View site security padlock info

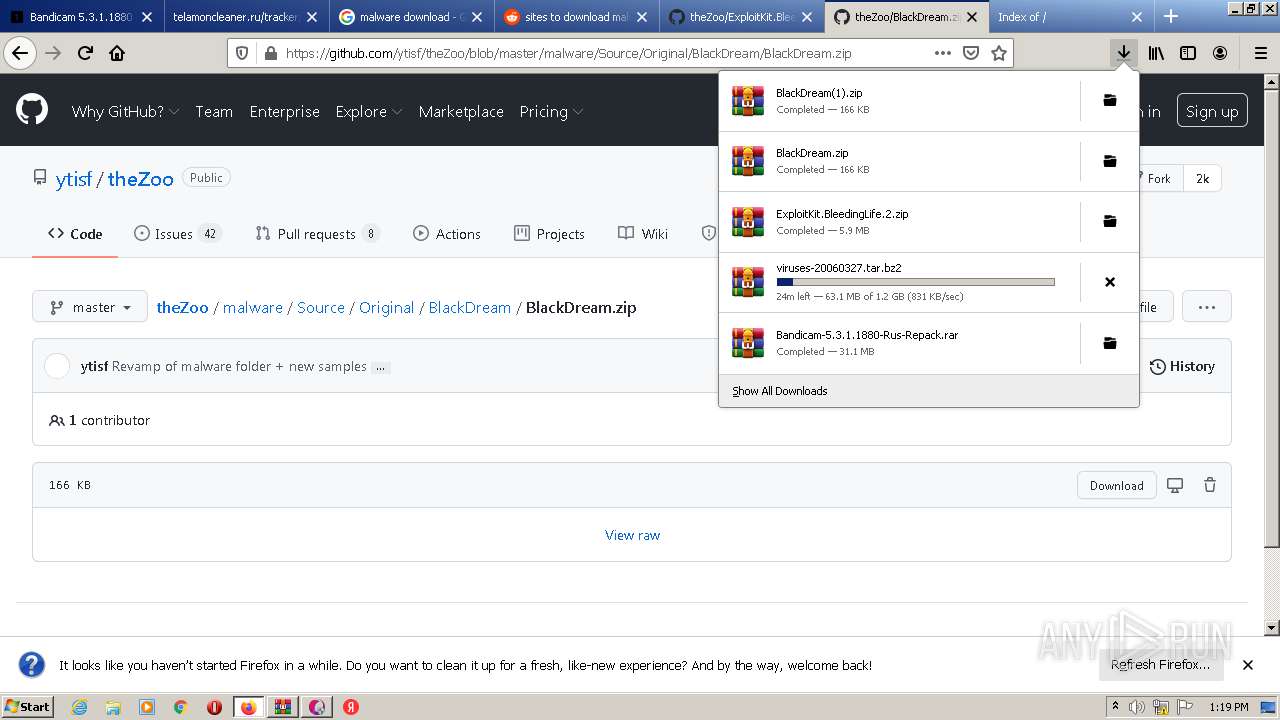(x=269, y=53)
